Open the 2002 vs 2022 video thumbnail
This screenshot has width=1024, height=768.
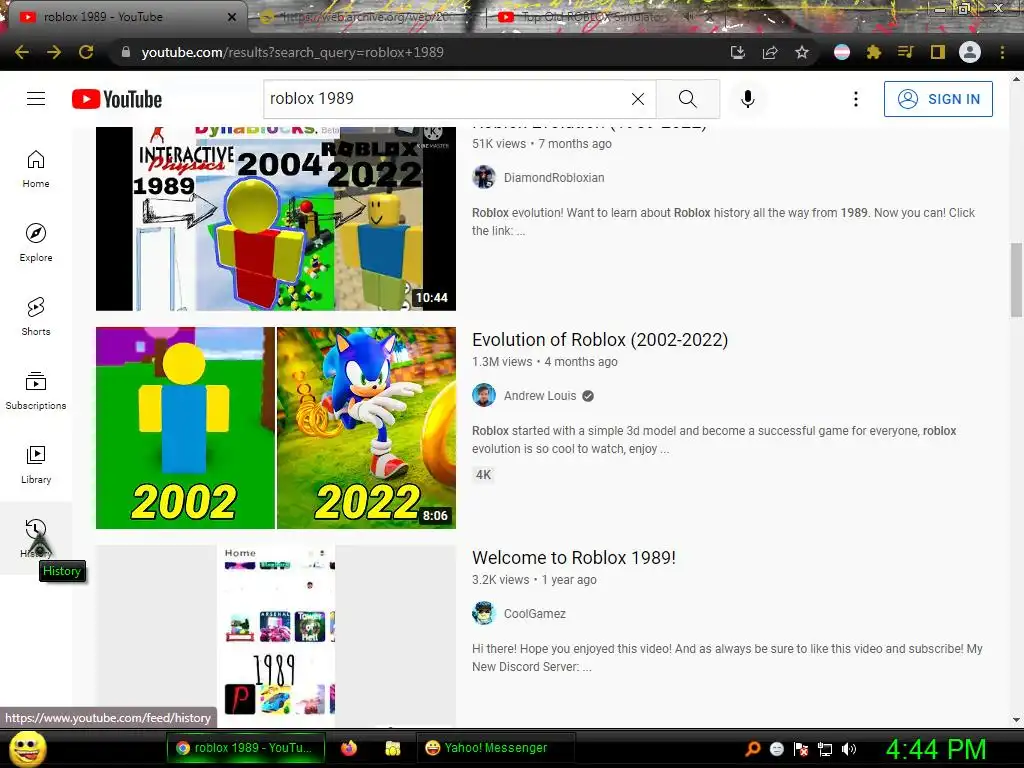pos(276,428)
